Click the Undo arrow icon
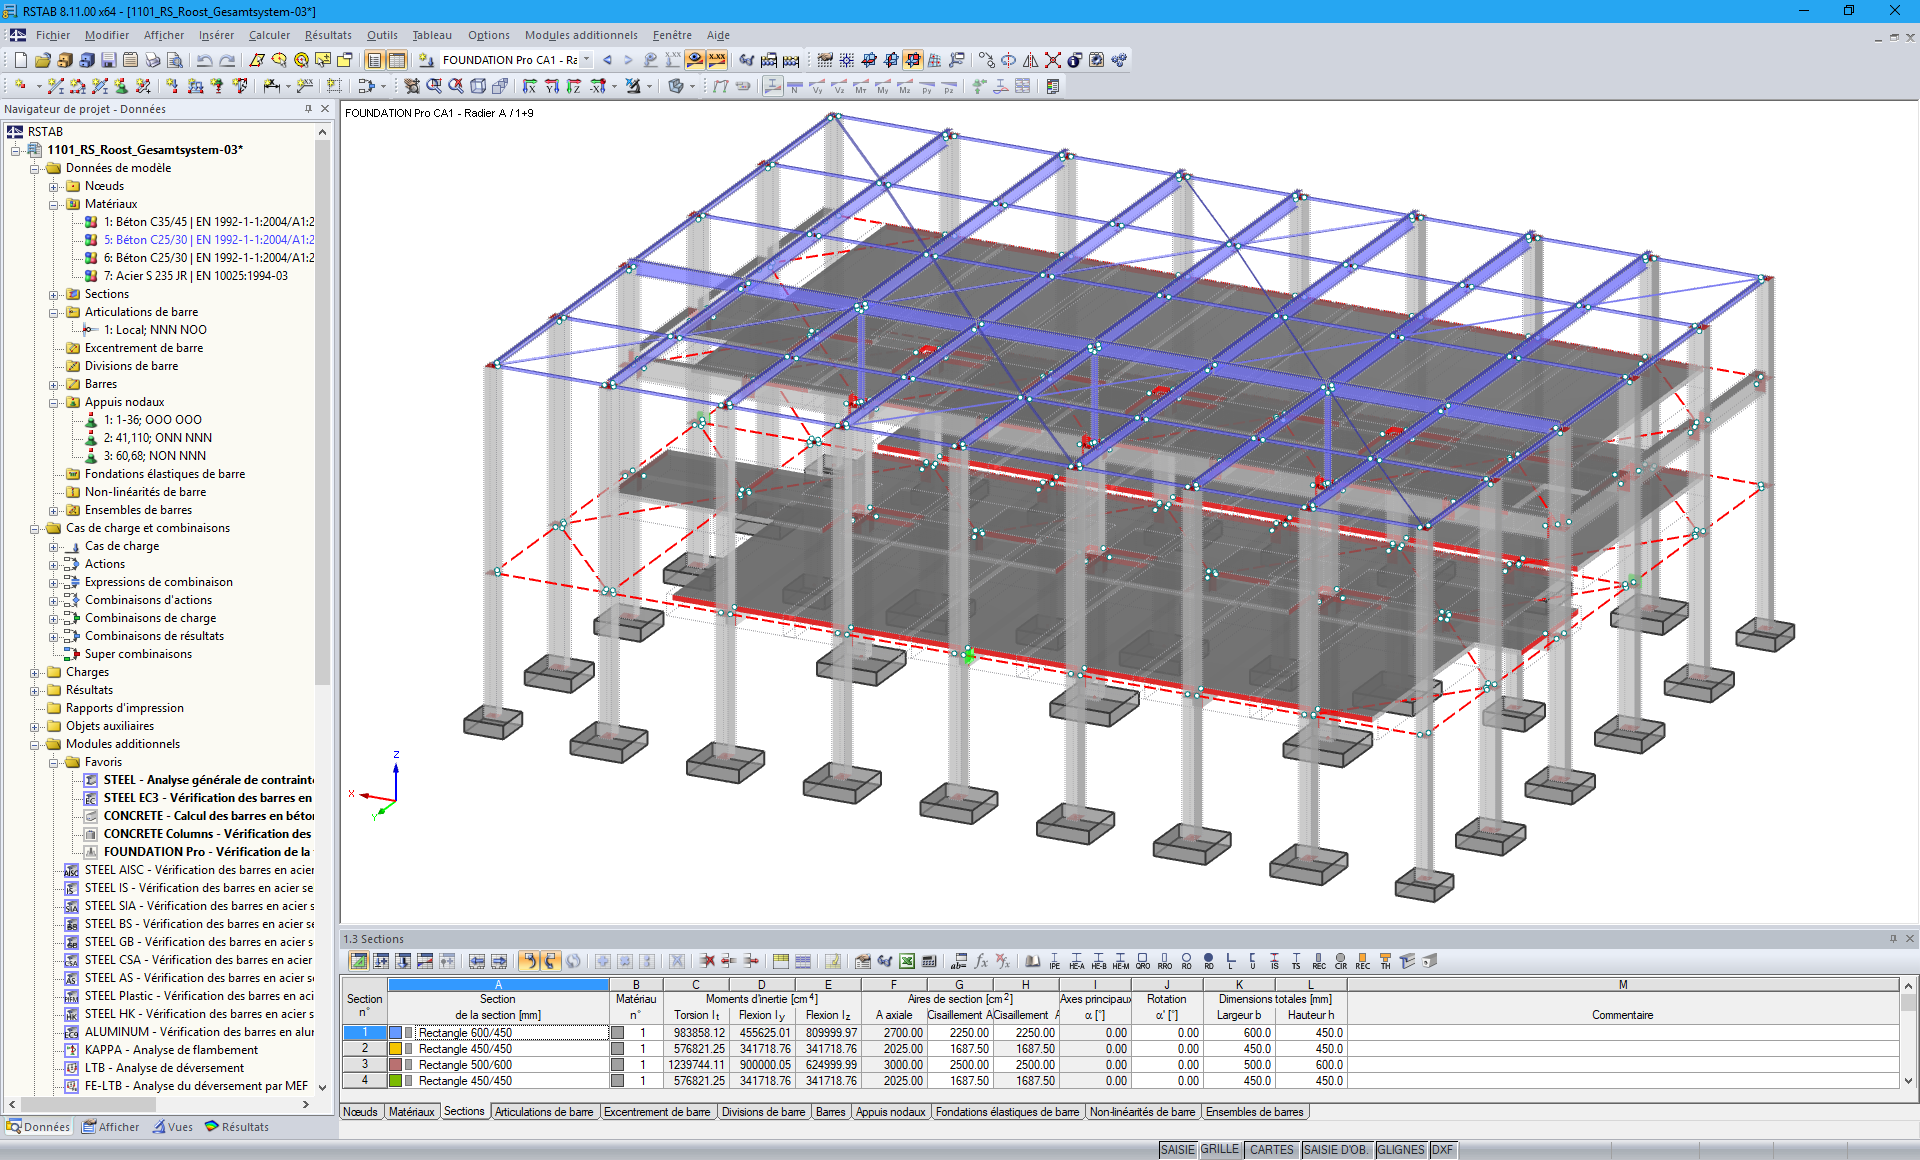This screenshot has height=1160, width=1920. click(205, 60)
